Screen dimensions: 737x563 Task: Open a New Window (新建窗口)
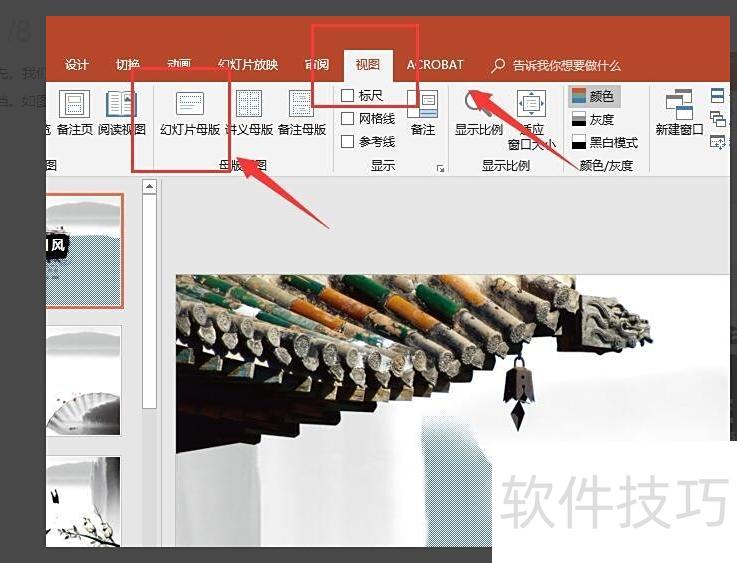679,114
